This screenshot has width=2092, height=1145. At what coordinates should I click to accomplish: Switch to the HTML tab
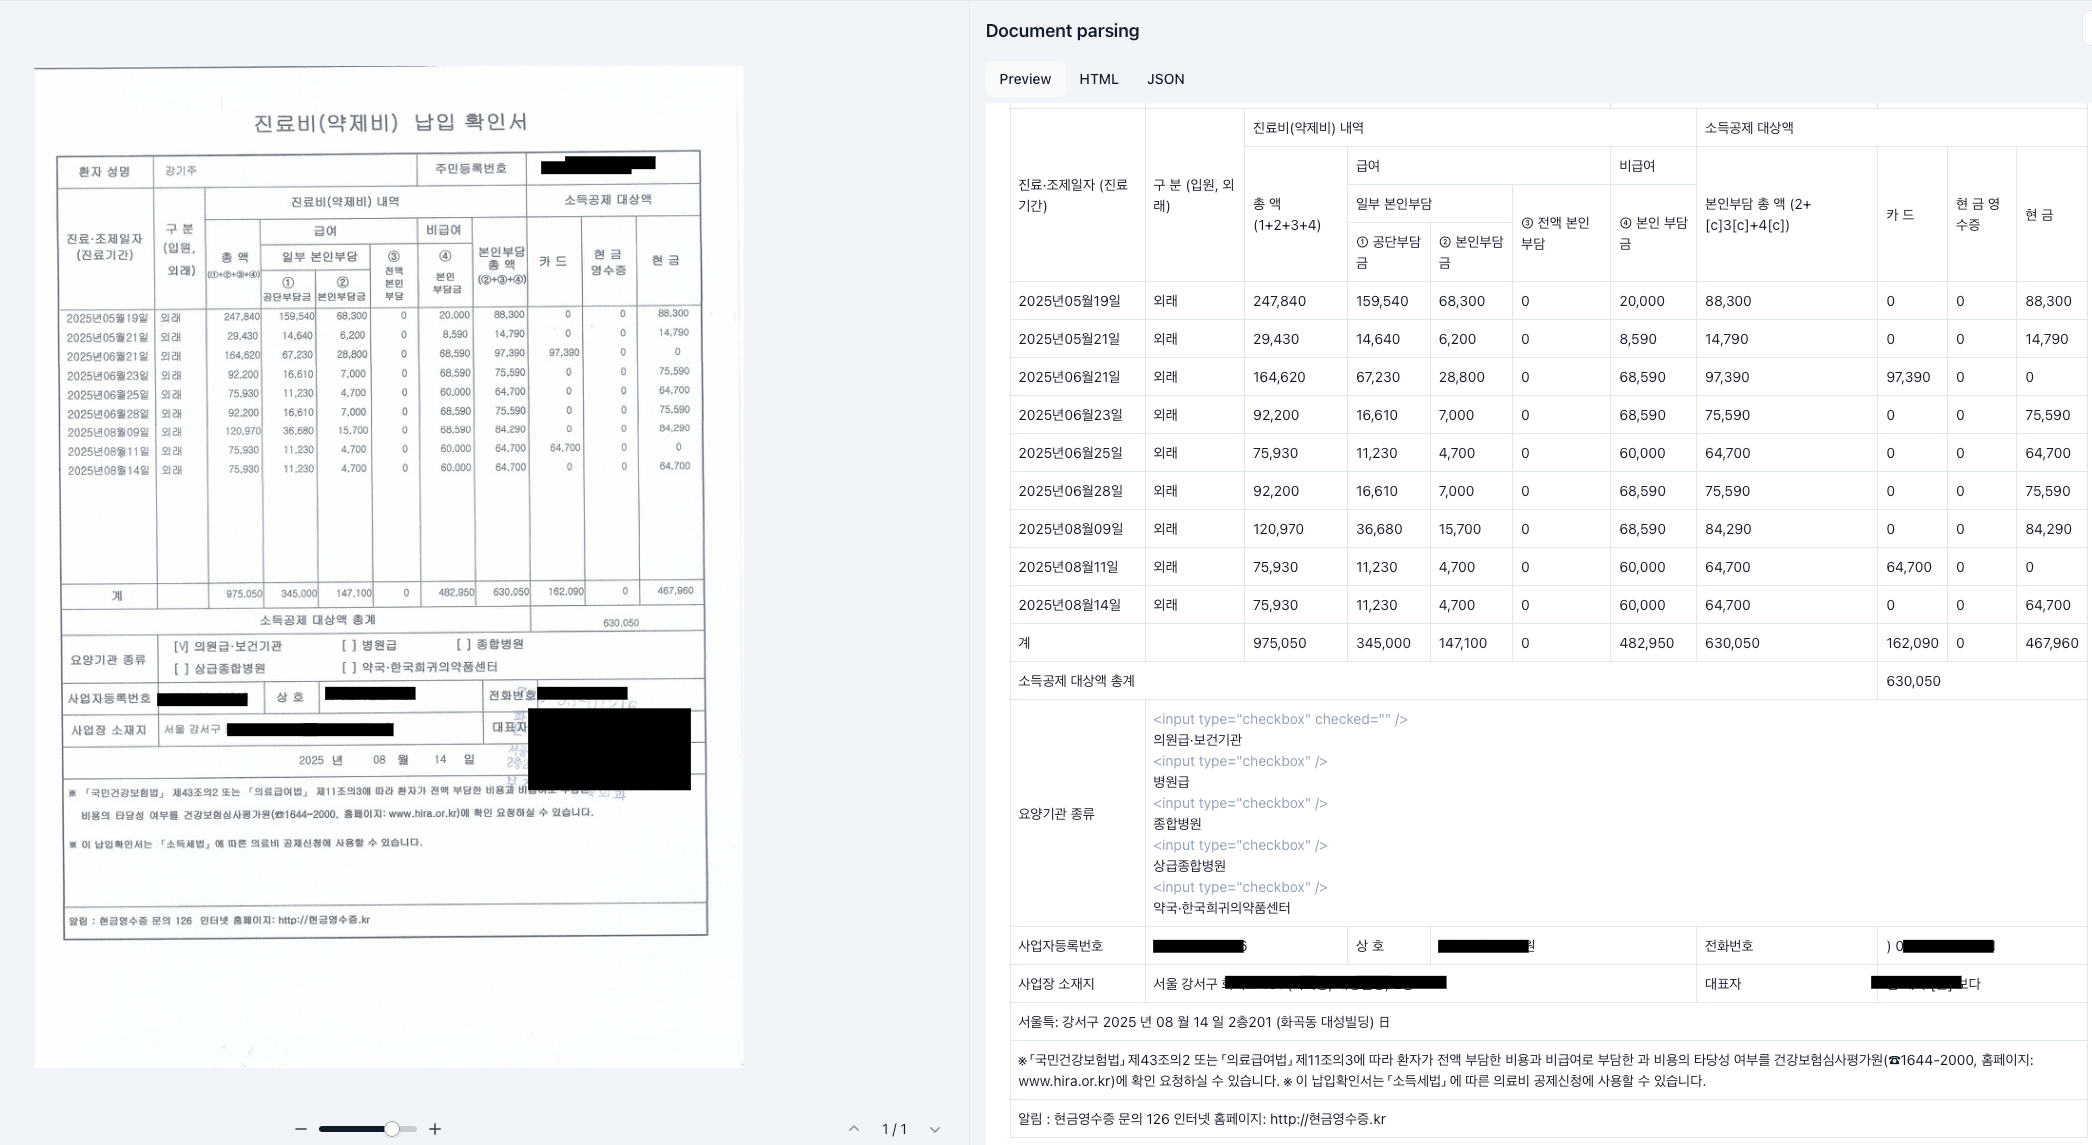point(1098,79)
